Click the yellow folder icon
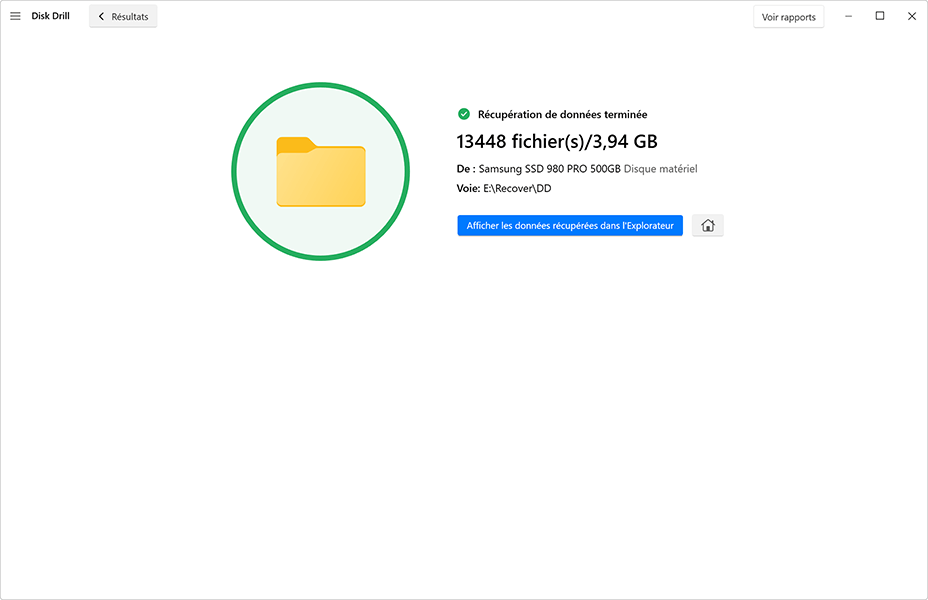This screenshot has width=928, height=600. [x=321, y=172]
